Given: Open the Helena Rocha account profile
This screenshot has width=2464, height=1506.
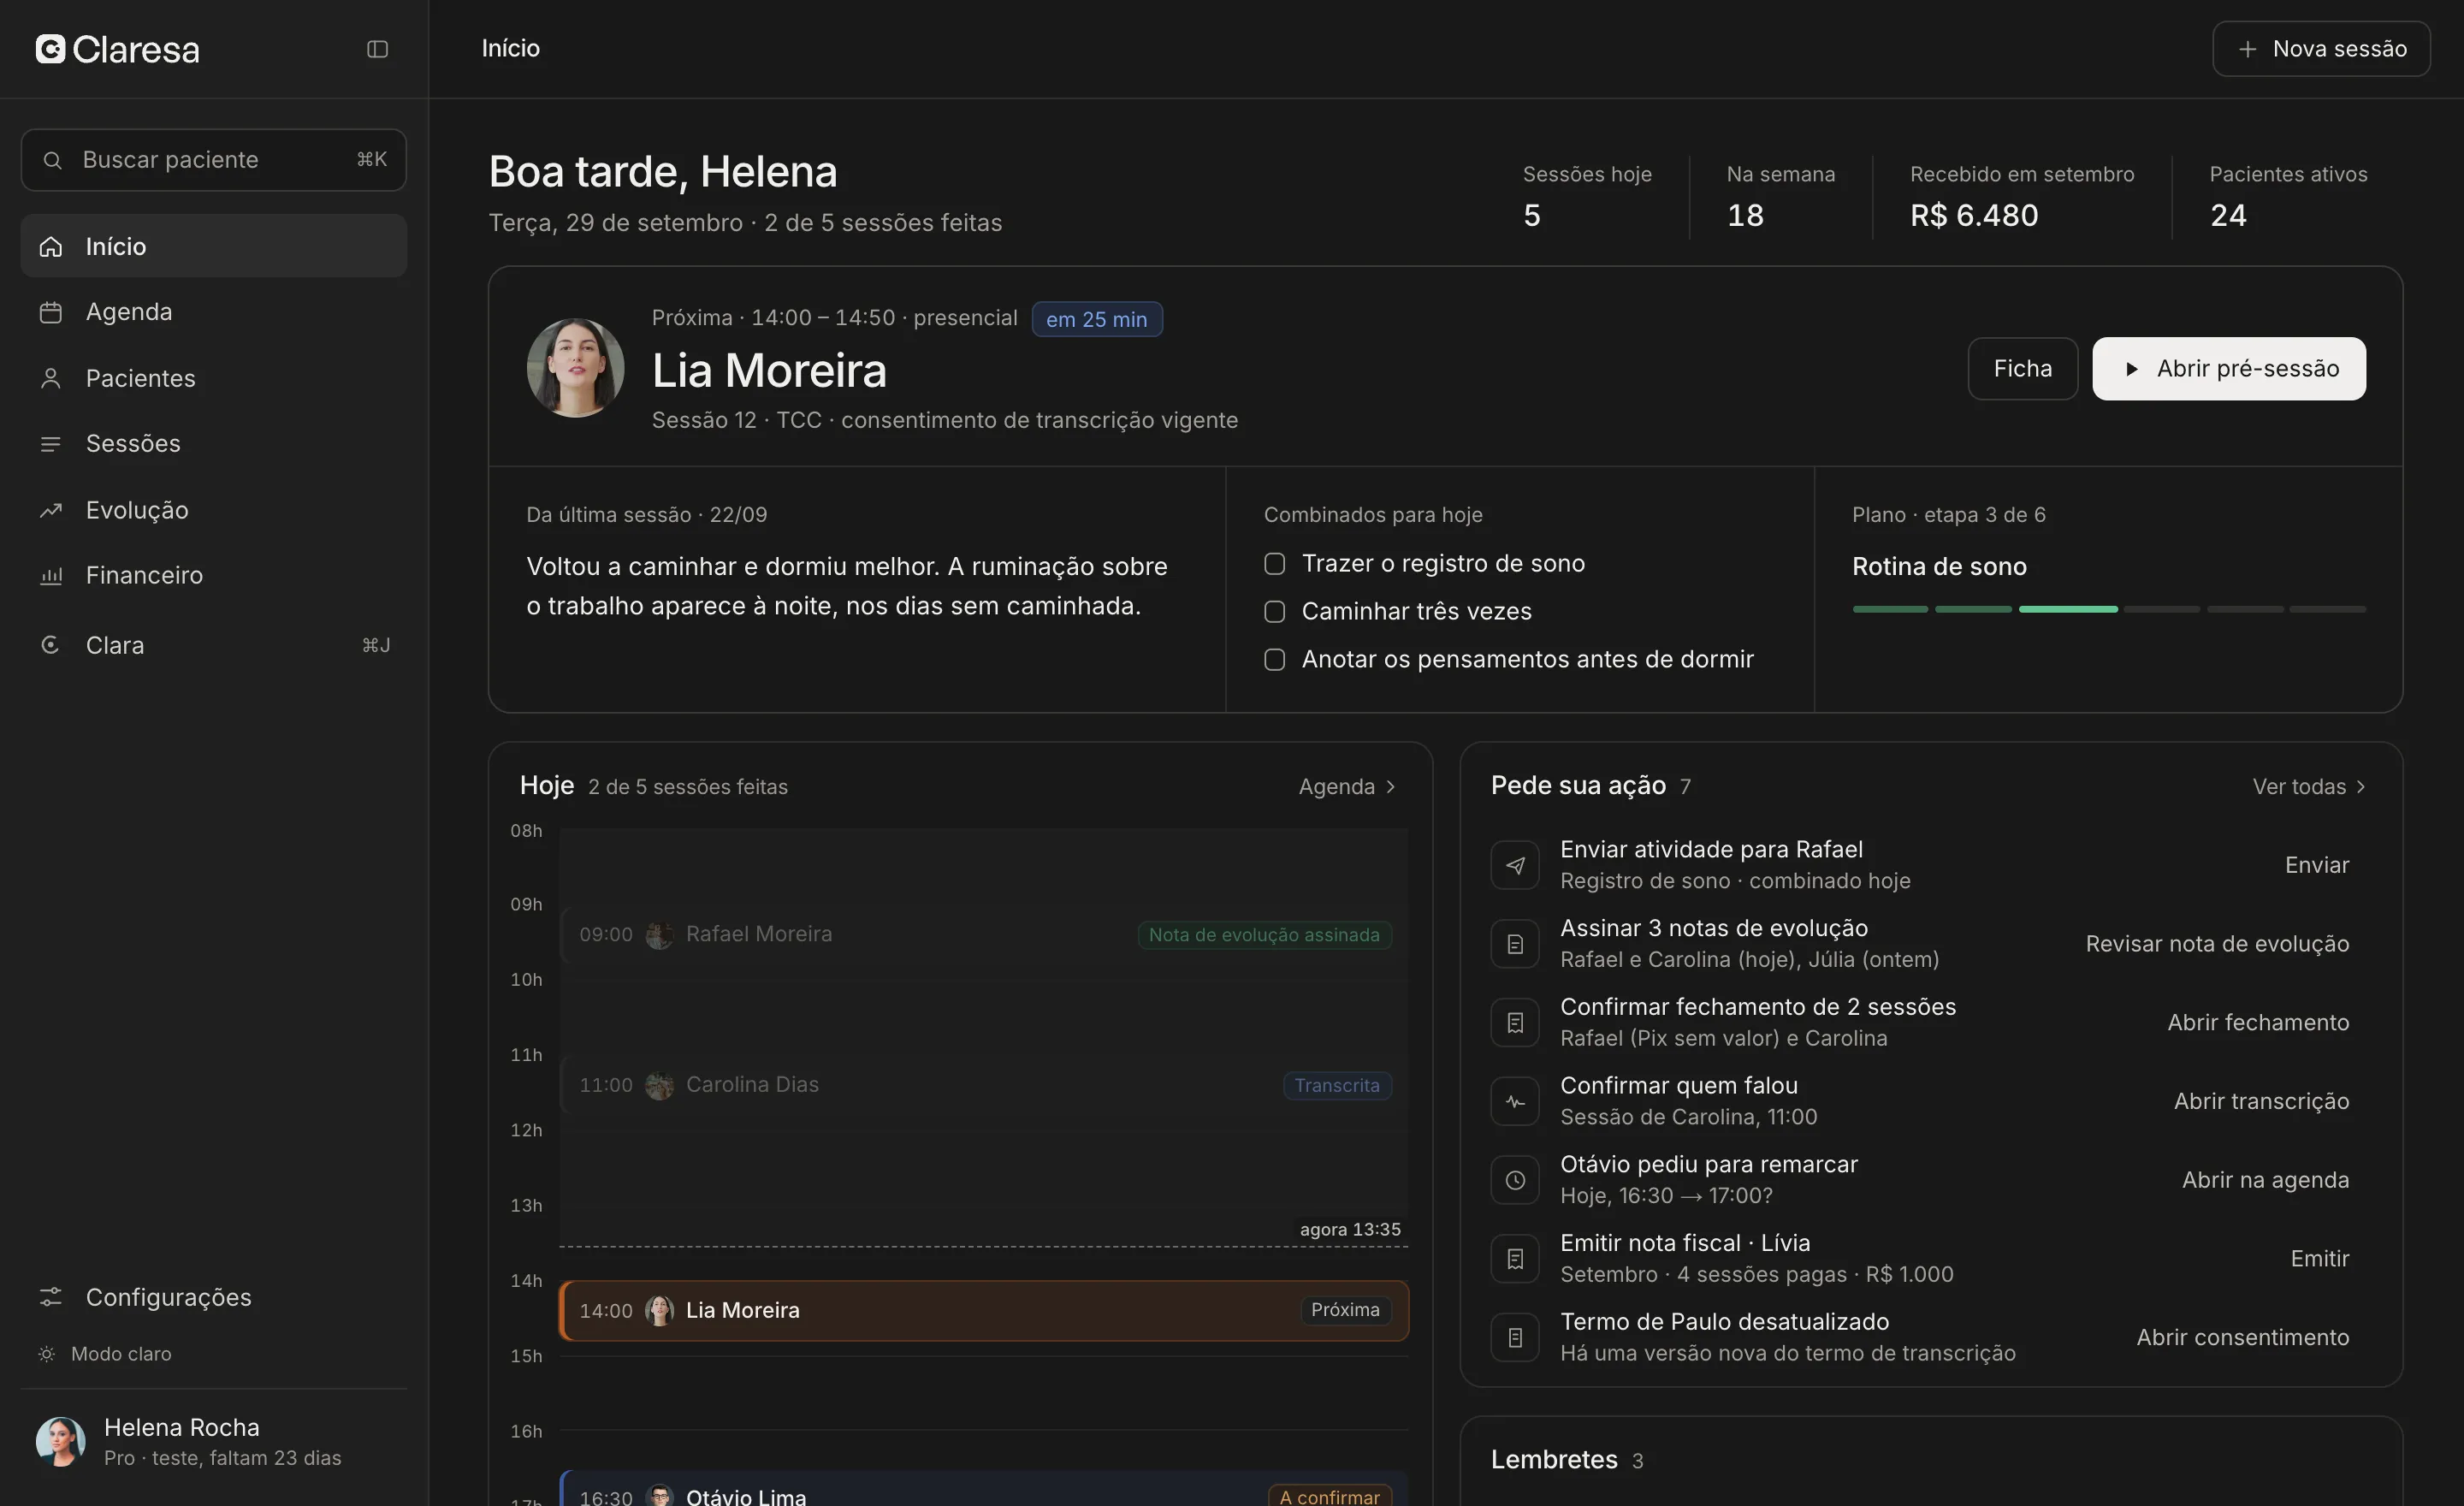Looking at the screenshot, I should coord(214,1442).
